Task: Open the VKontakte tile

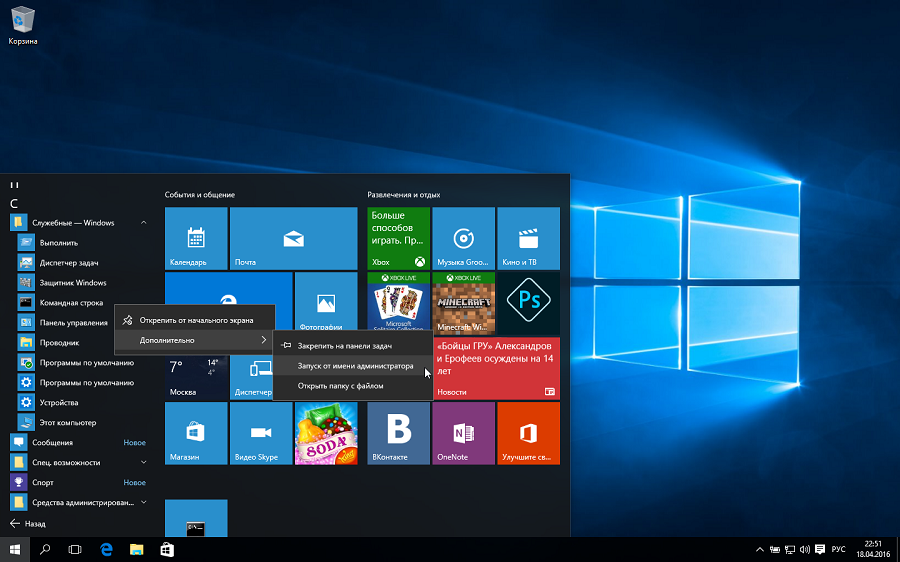Action: click(398, 433)
